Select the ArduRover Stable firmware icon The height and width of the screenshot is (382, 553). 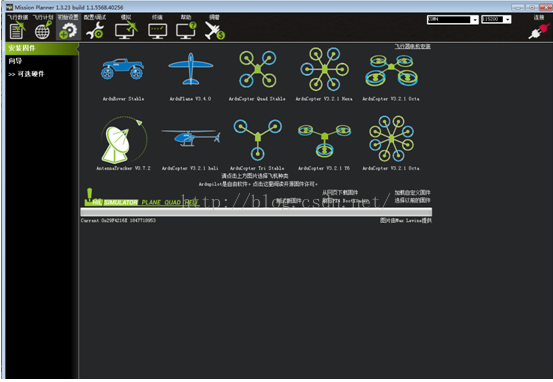[x=122, y=69]
